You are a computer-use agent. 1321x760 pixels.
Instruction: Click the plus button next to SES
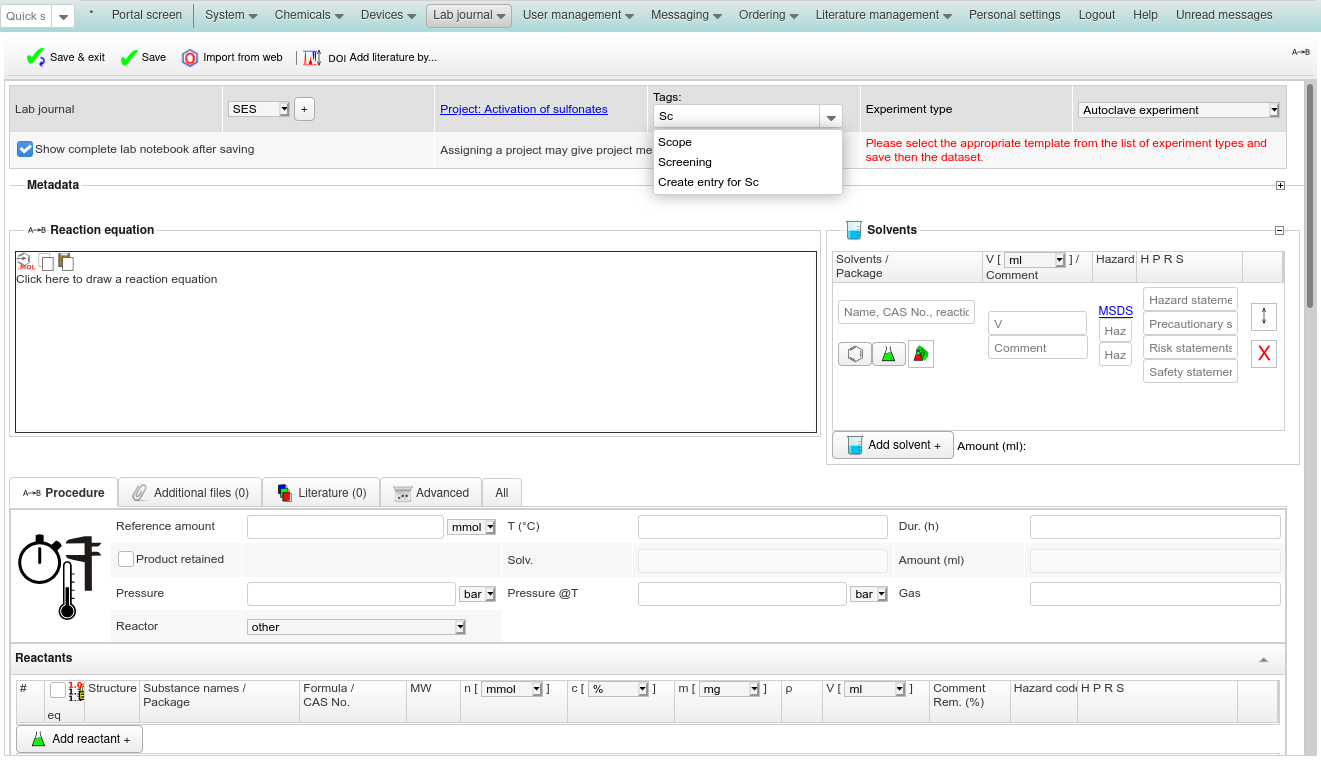(x=305, y=109)
